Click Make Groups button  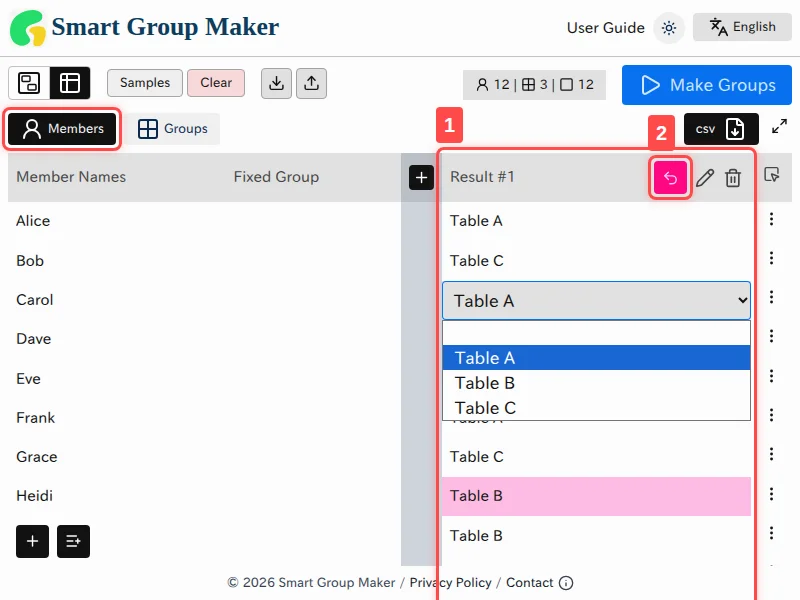pyautogui.click(x=707, y=85)
